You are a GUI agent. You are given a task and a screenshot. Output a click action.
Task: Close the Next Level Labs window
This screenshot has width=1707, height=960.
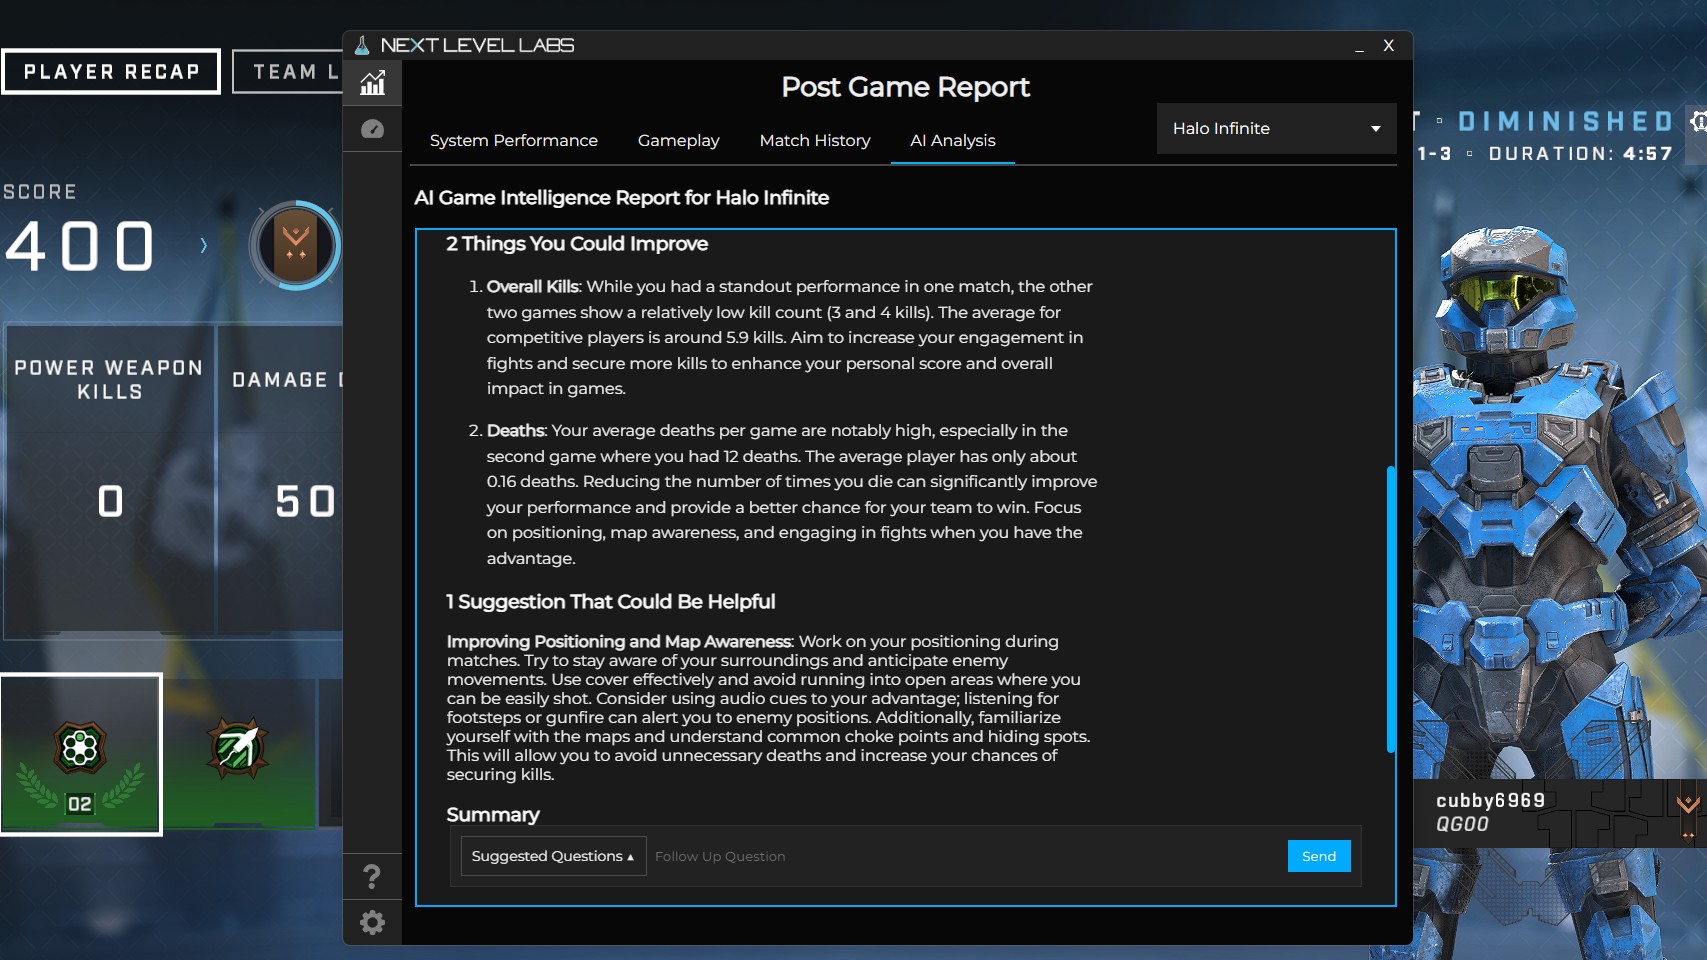(1388, 45)
